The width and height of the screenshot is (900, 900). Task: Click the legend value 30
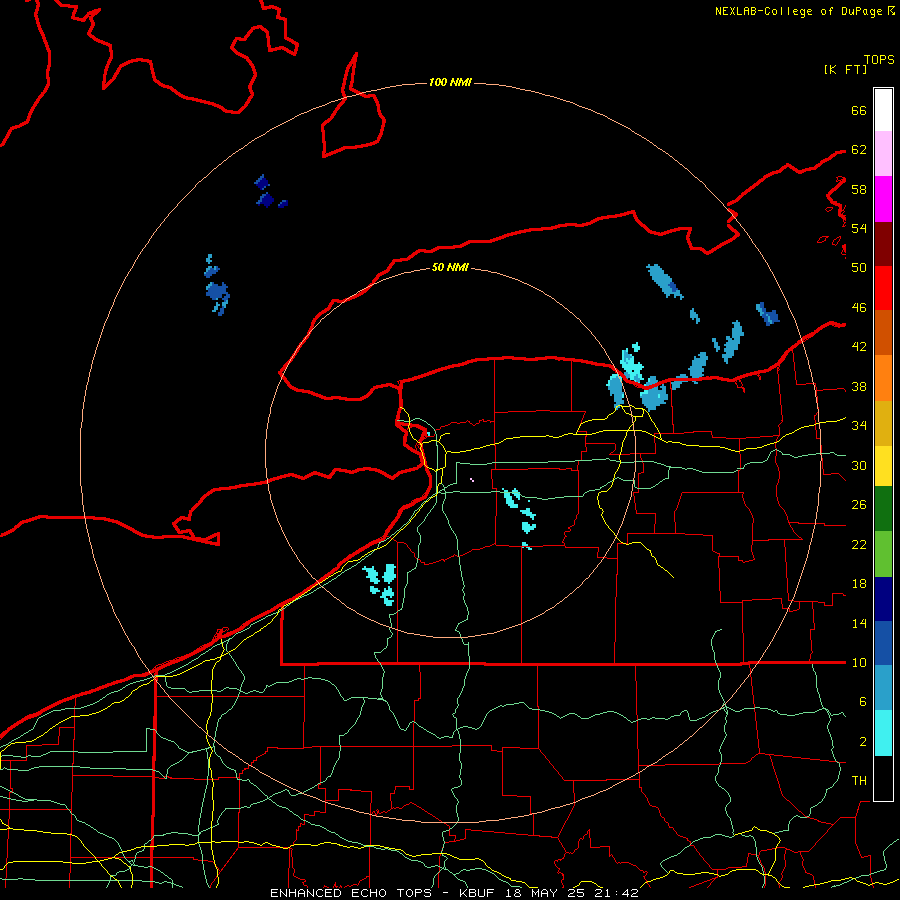(x=859, y=465)
